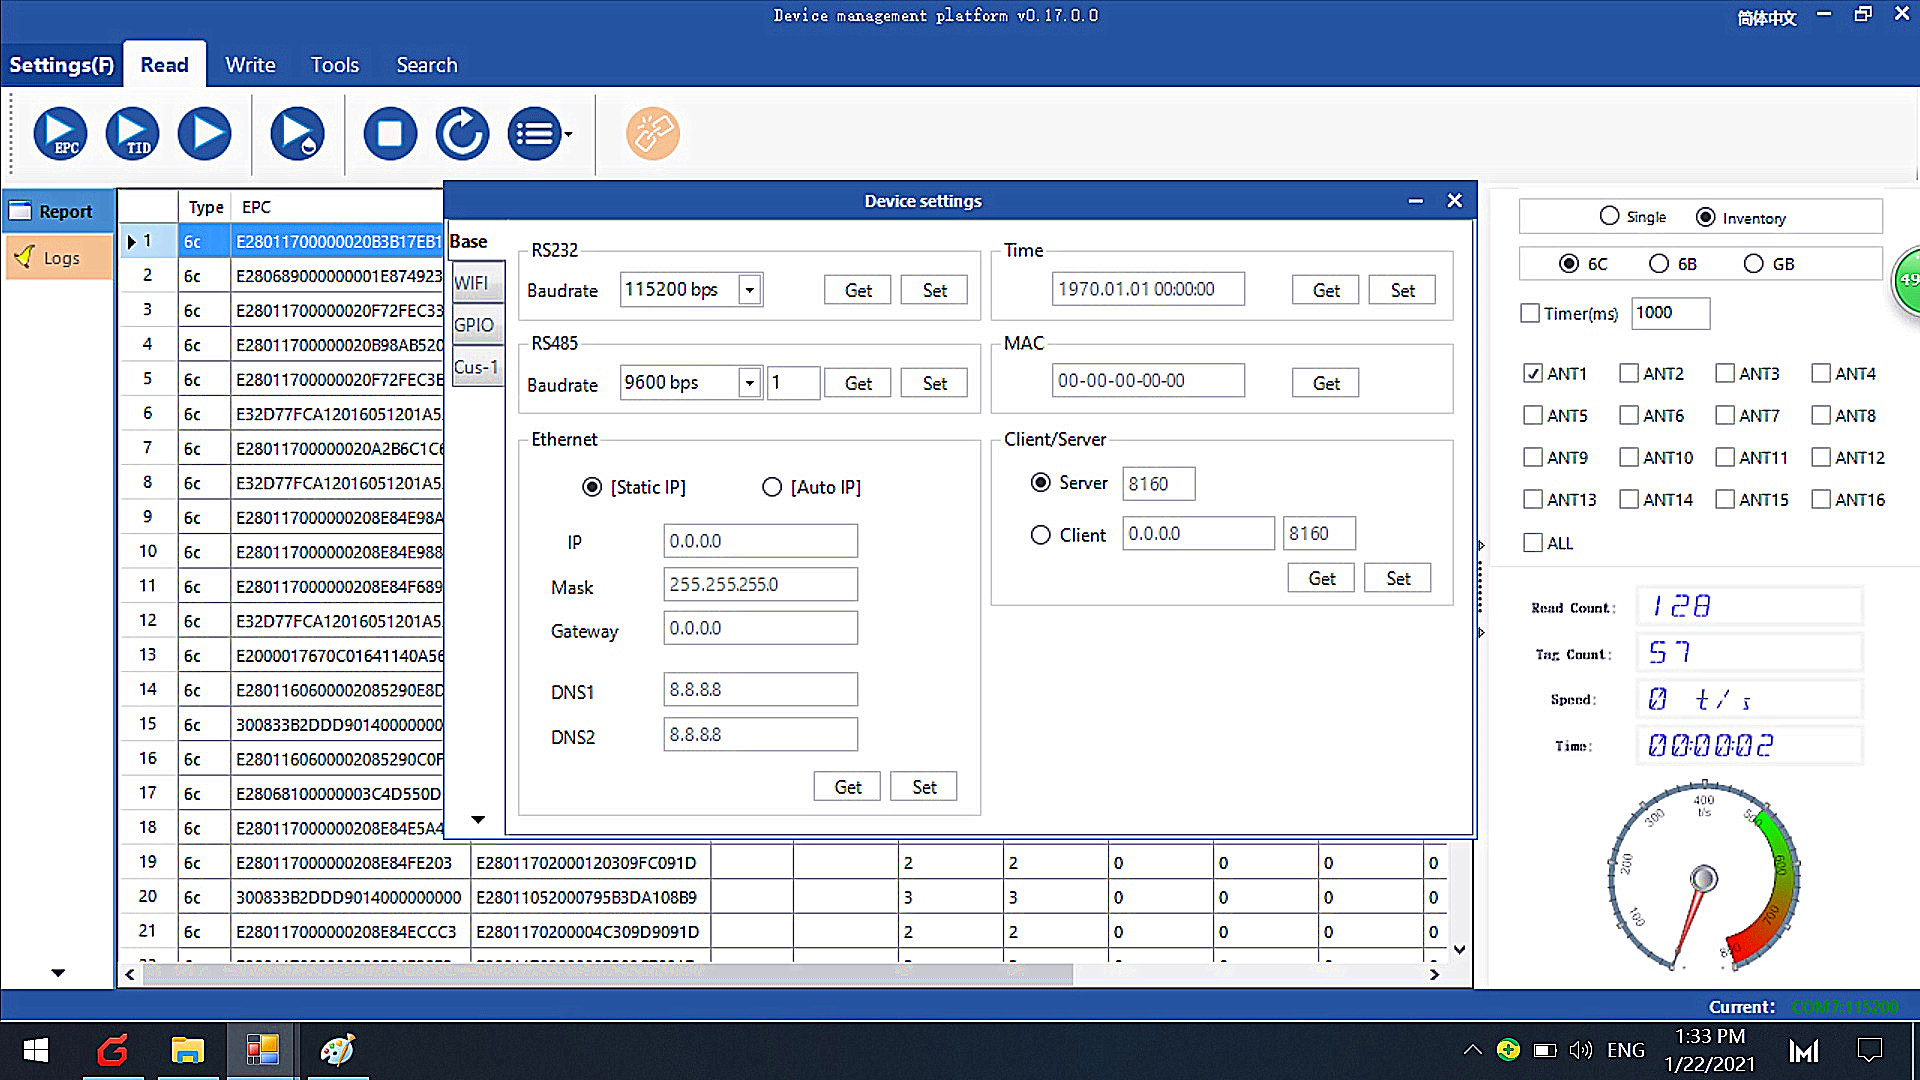This screenshot has width=1920, height=1080.
Task: Select RS485 baudrate dropdown
Action: (749, 382)
